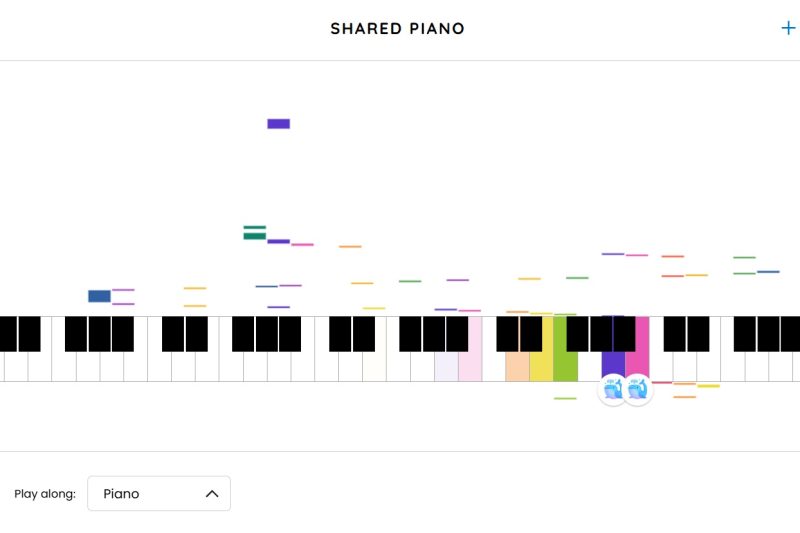This screenshot has height=533, width=800.
Task: Open the Play along instrument dropdown
Action: [159, 494]
